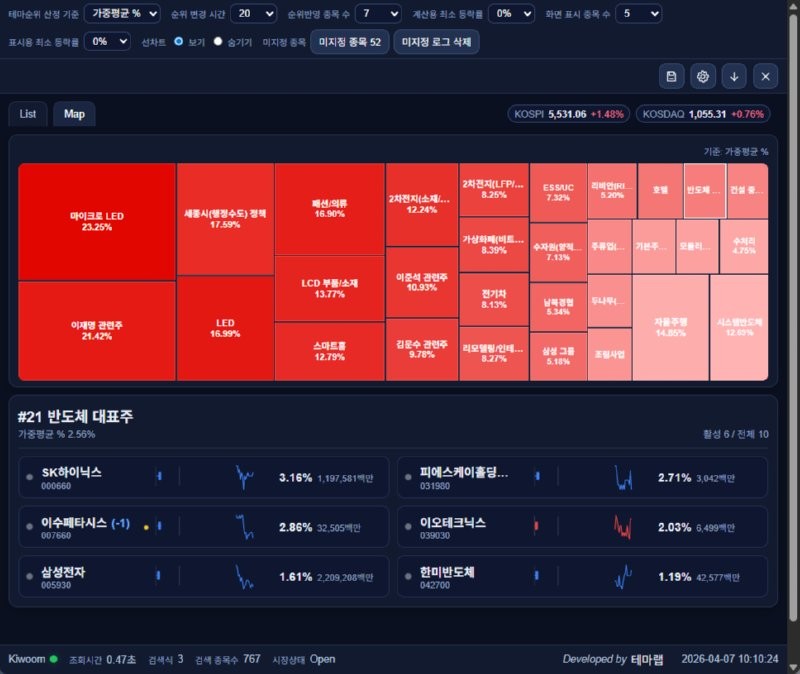Select the 숨기기 radio button

pyautogui.click(x=218, y=42)
